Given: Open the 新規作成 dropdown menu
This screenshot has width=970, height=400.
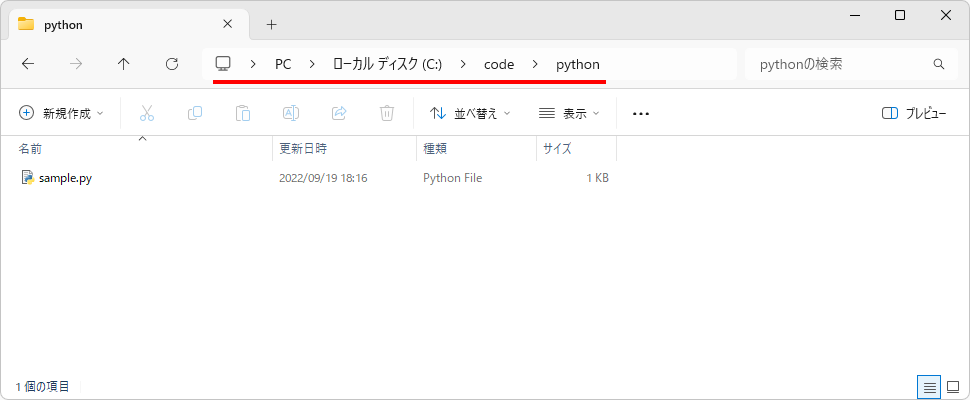Looking at the screenshot, I should click(62, 113).
